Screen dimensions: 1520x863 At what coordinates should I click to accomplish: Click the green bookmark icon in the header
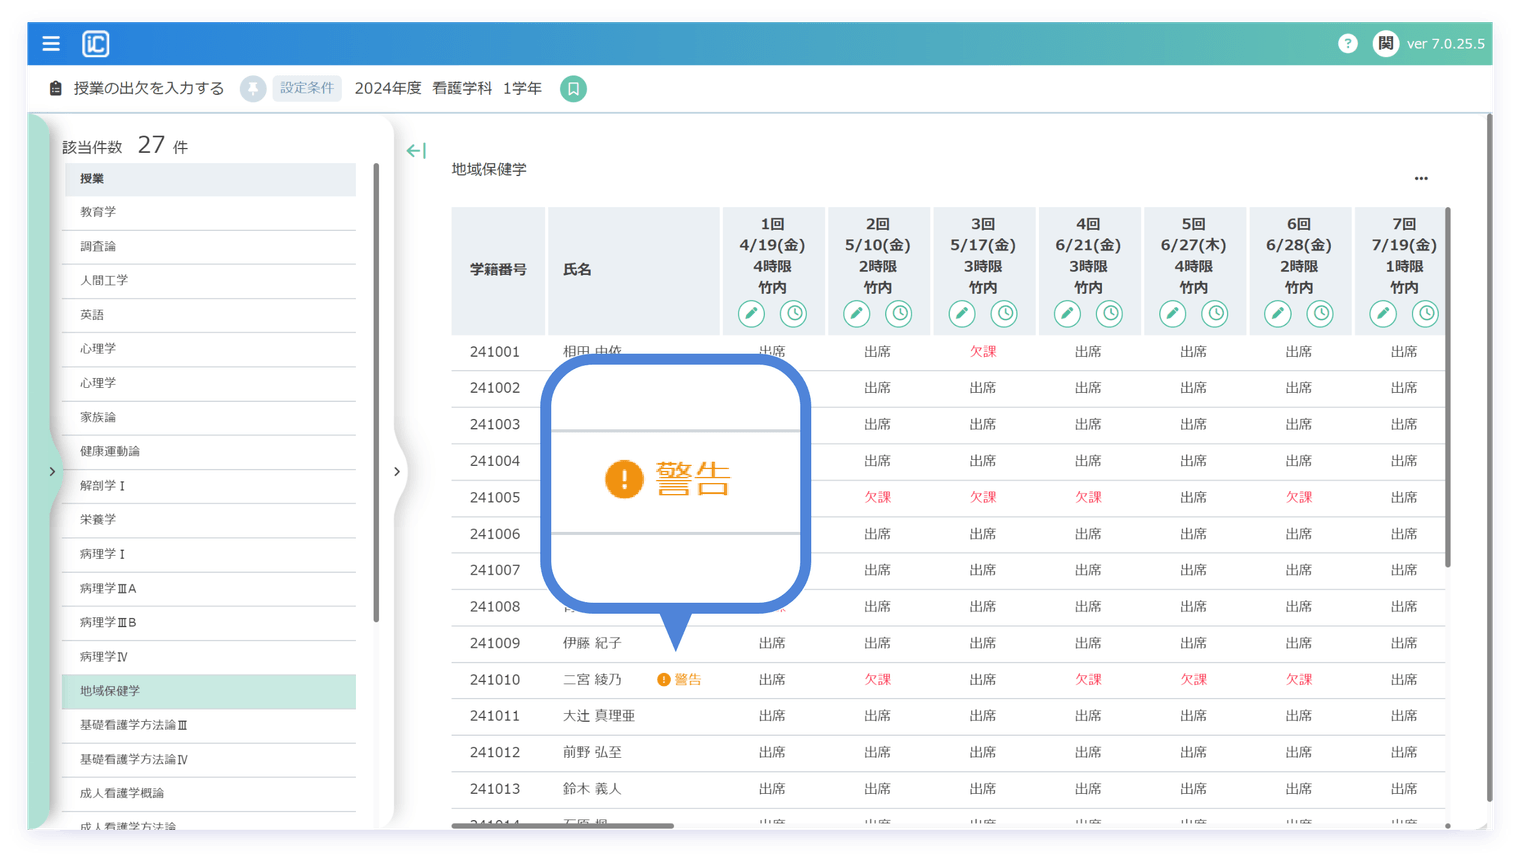coord(573,89)
